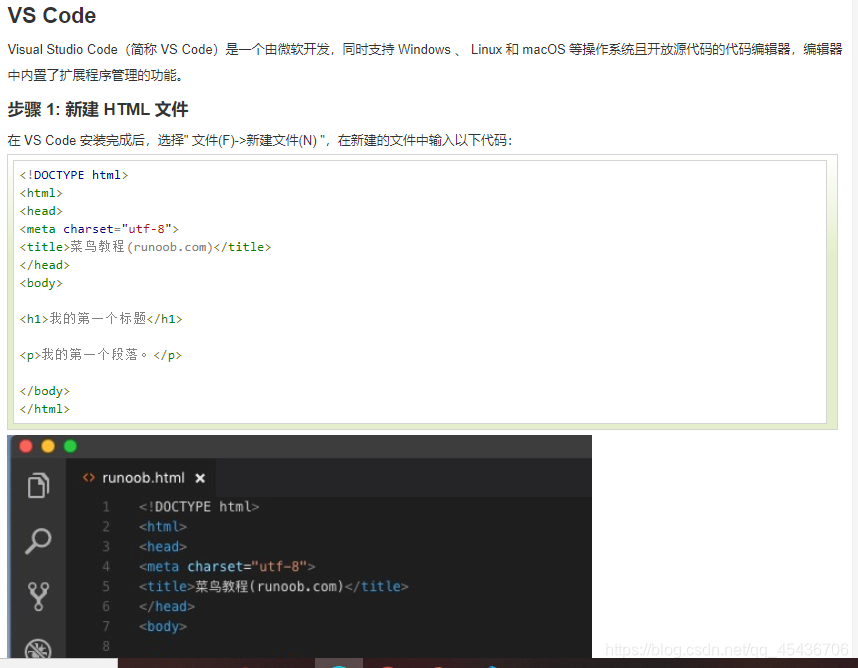Click heading '步骤 1: 新建 HTML 文件'
858x668 pixels.
tap(98, 109)
